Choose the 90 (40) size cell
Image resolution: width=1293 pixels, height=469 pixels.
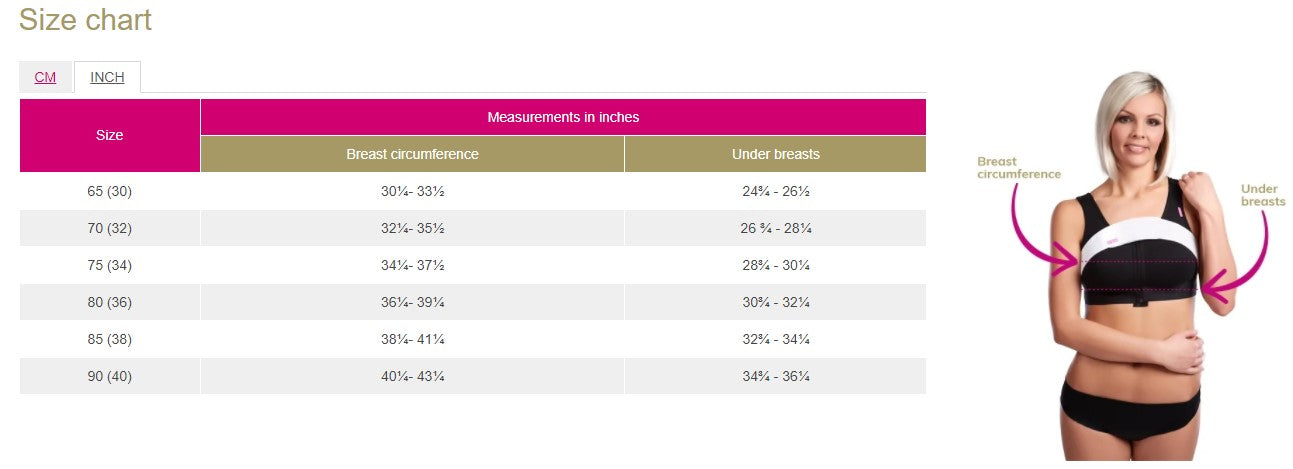[x=110, y=376]
